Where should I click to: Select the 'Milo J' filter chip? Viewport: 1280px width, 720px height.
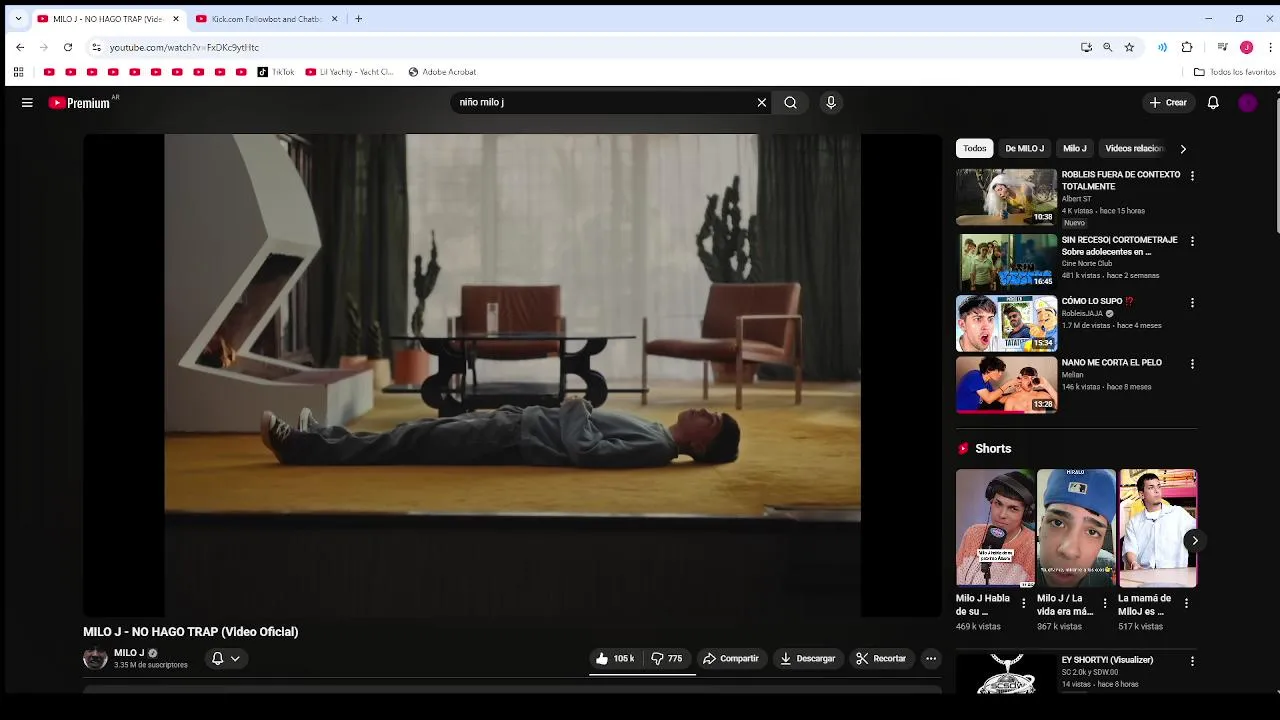1075,148
